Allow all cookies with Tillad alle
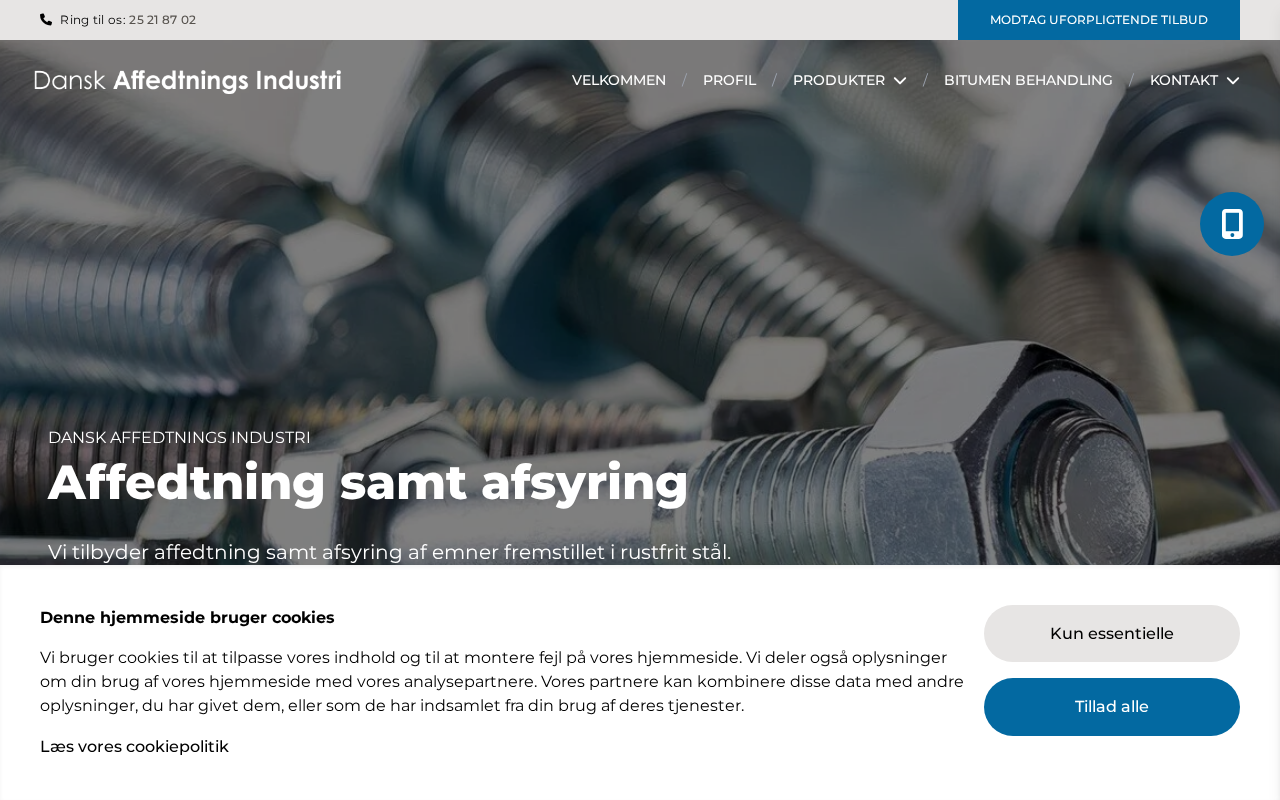 [1112, 707]
